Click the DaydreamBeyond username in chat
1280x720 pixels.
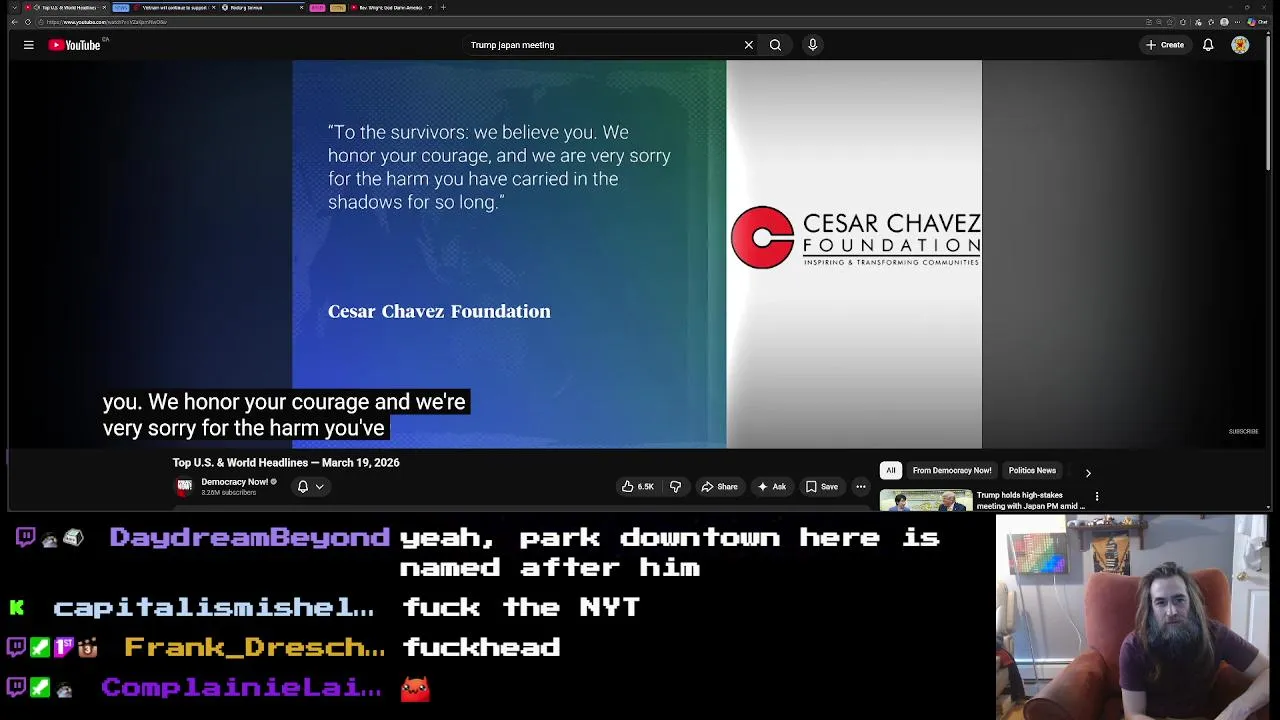click(249, 537)
